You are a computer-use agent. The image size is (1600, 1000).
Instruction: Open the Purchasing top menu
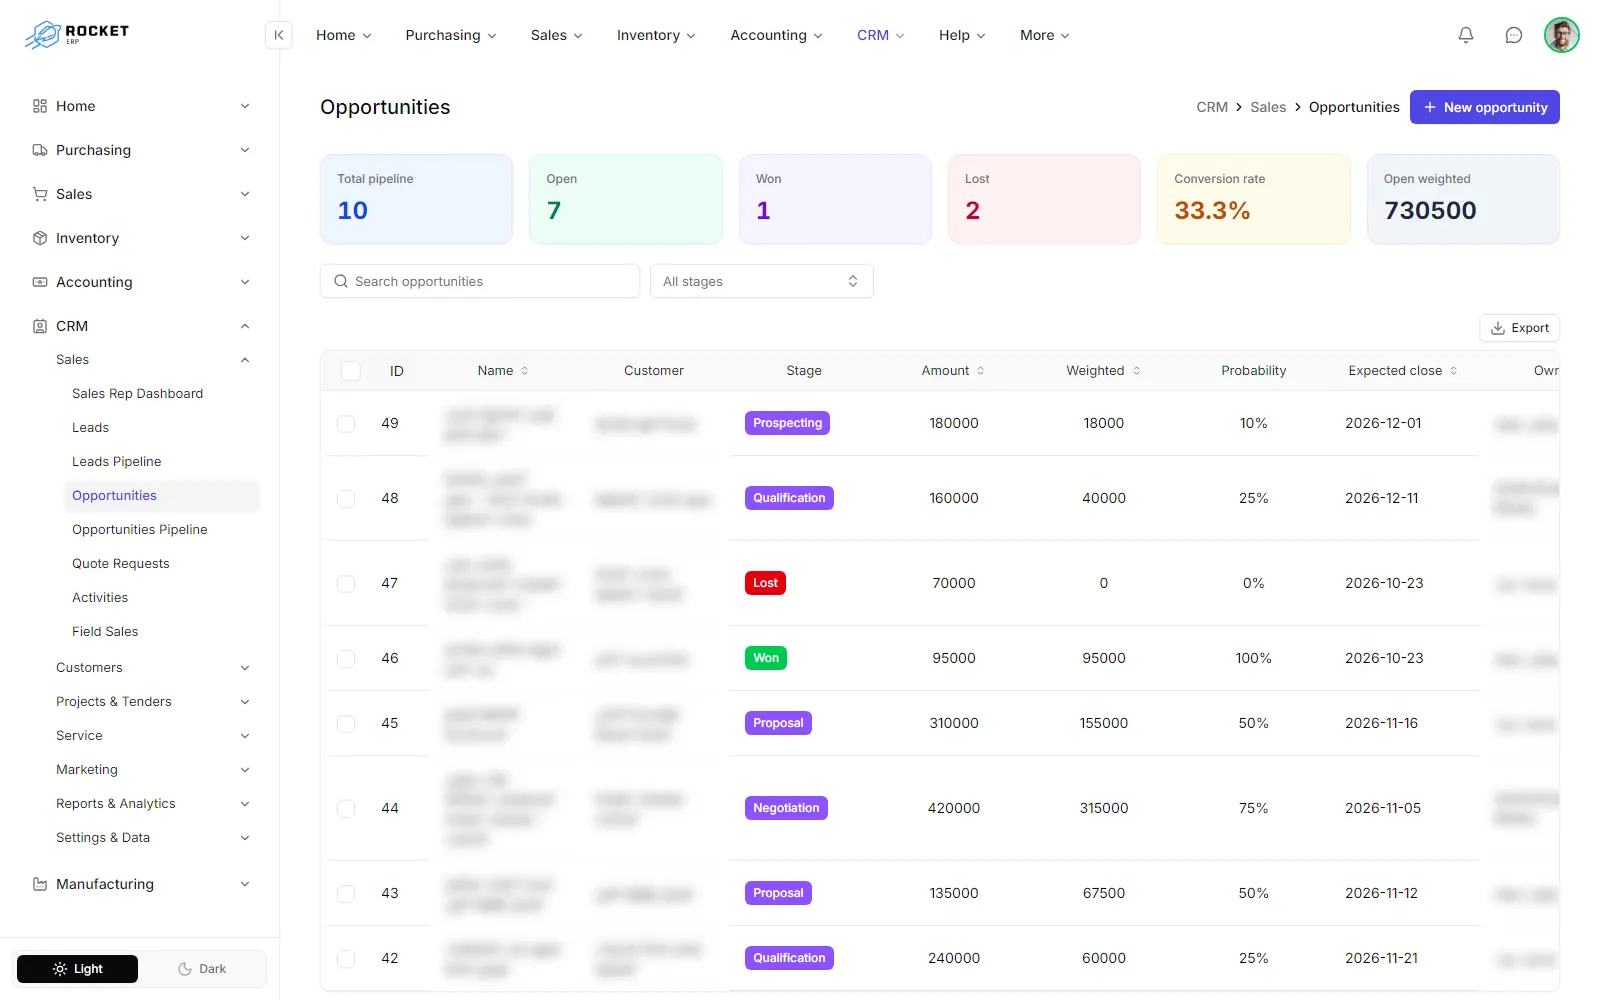451,35
